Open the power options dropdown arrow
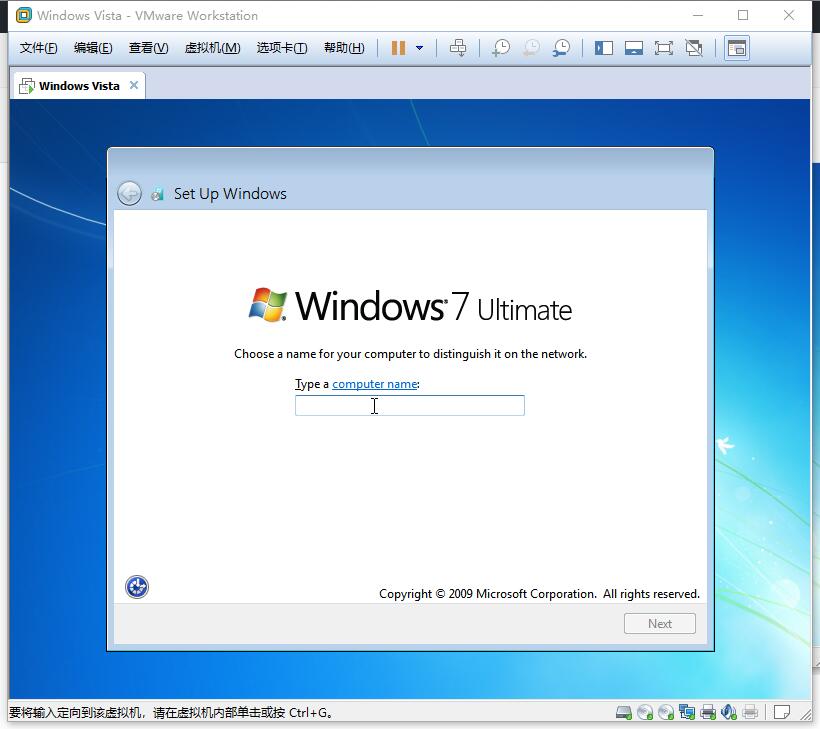The image size is (820, 729). coord(419,48)
